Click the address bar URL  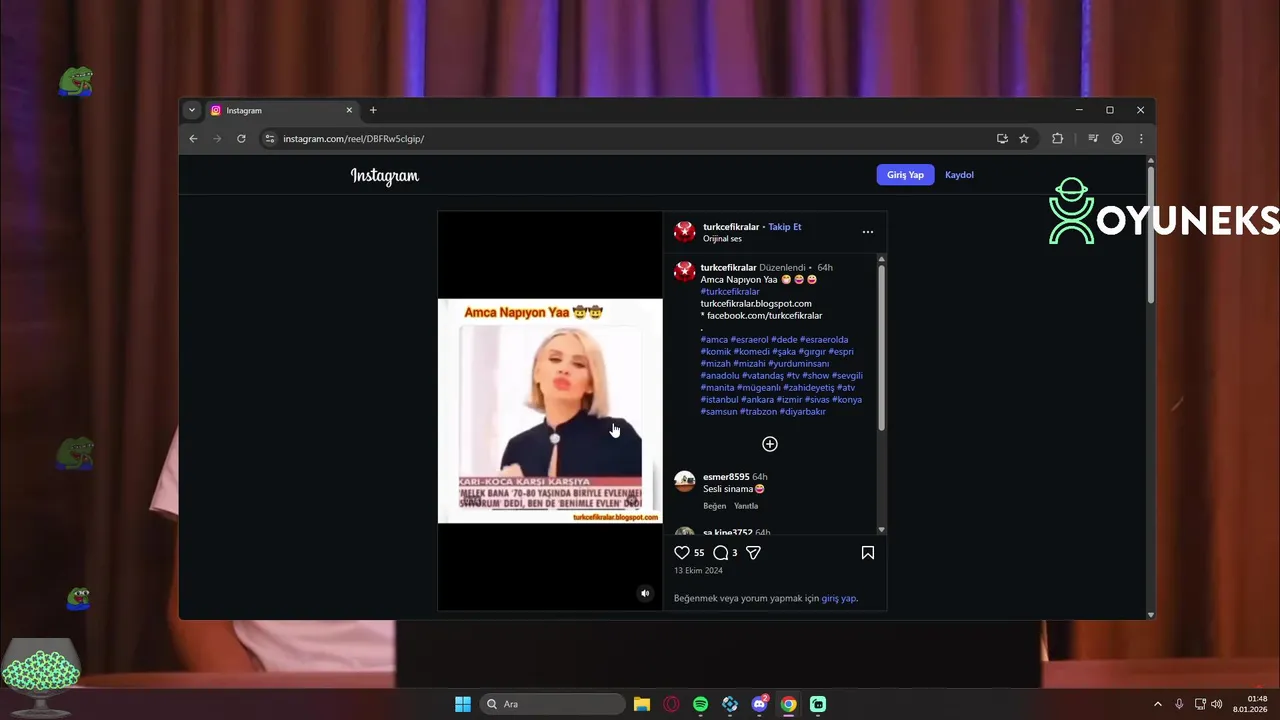pos(353,139)
